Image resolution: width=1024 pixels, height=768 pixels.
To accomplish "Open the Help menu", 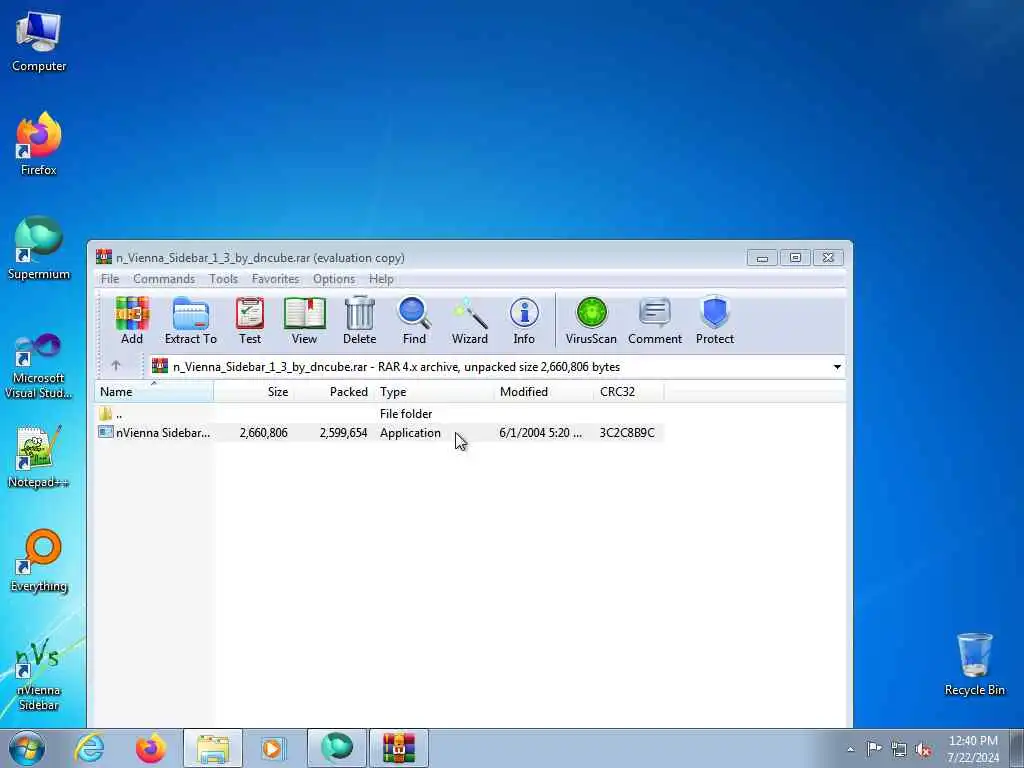I will click(x=381, y=279).
